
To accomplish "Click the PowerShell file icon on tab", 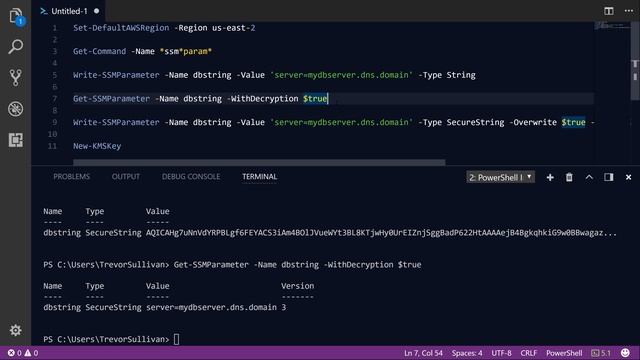I will [44, 11].
